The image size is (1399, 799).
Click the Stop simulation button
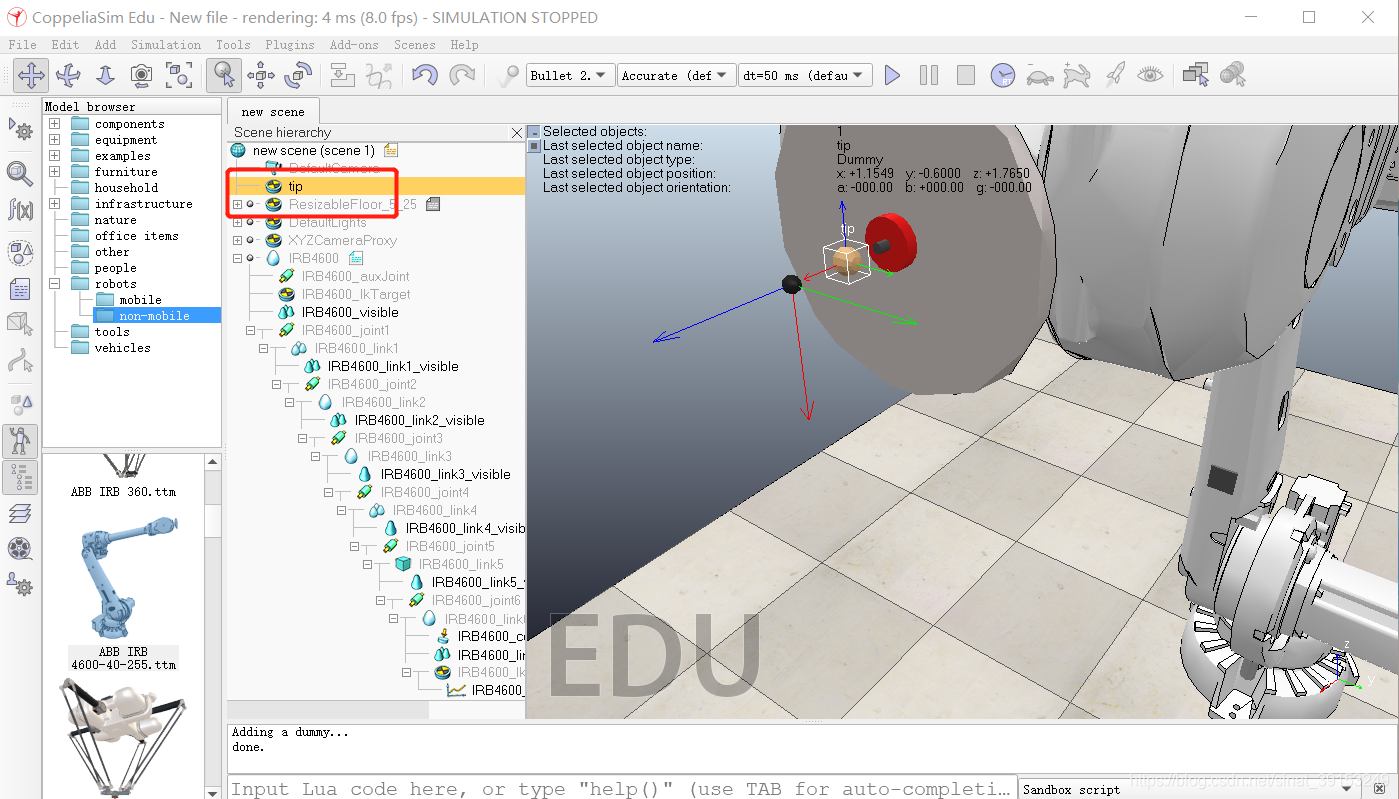(x=966, y=75)
